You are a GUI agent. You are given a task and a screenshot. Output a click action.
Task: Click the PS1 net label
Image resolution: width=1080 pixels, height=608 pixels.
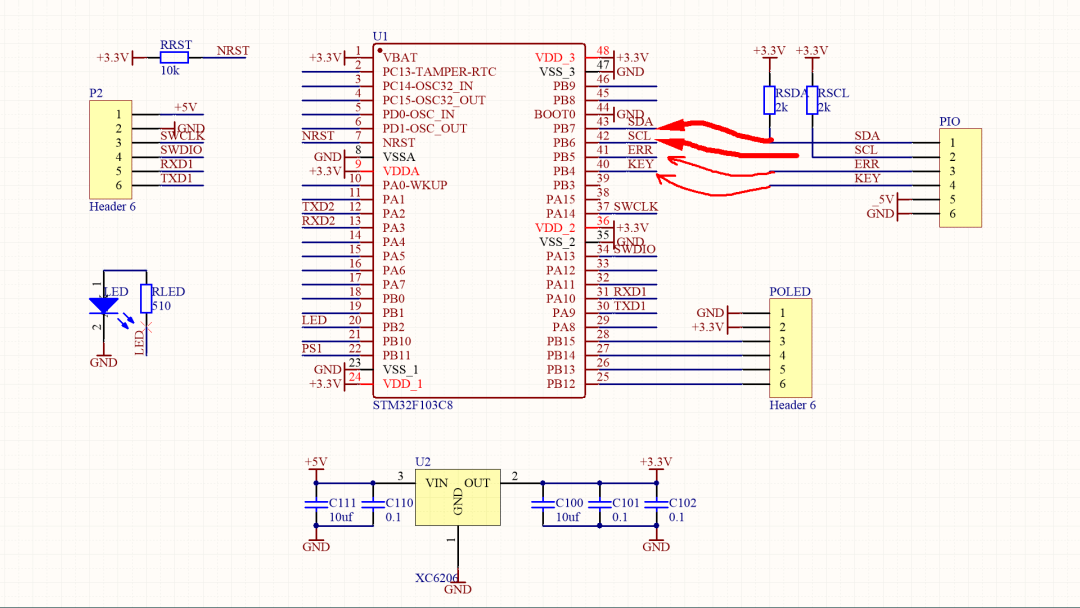tap(312, 348)
